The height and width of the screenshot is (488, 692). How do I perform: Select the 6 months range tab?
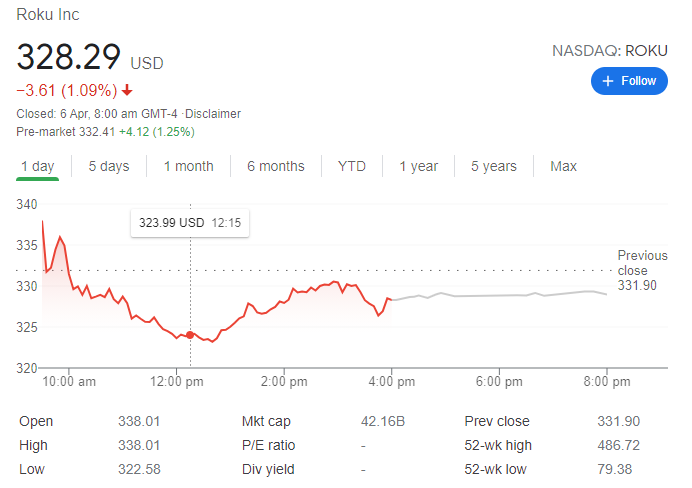276,166
